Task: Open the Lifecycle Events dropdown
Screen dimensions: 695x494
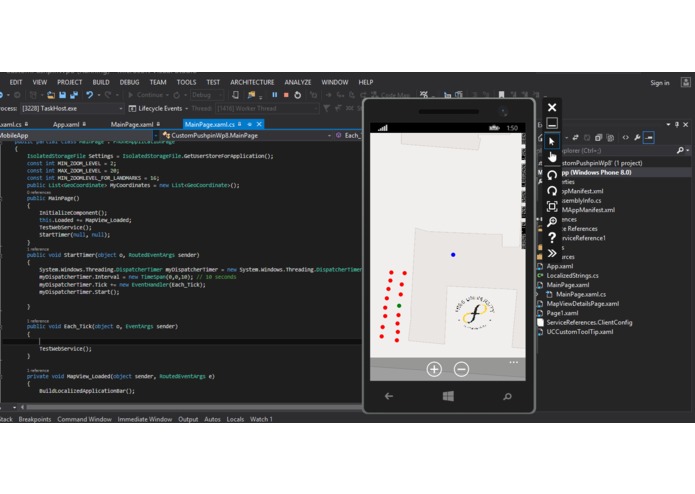Action: tap(160, 109)
